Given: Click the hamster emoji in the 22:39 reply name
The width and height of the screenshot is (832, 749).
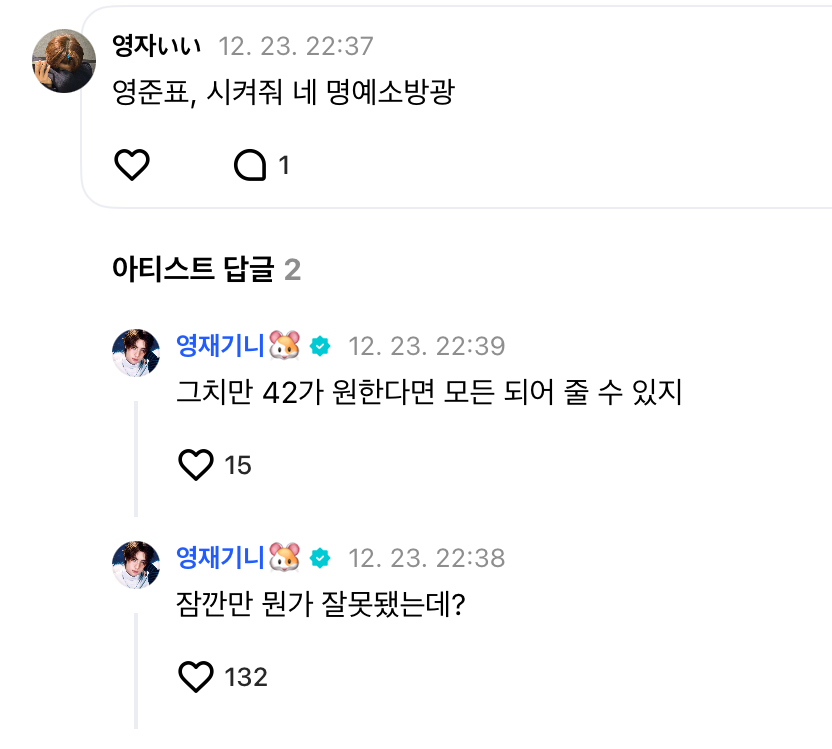Looking at the screenshot, I should click(285, 346).
